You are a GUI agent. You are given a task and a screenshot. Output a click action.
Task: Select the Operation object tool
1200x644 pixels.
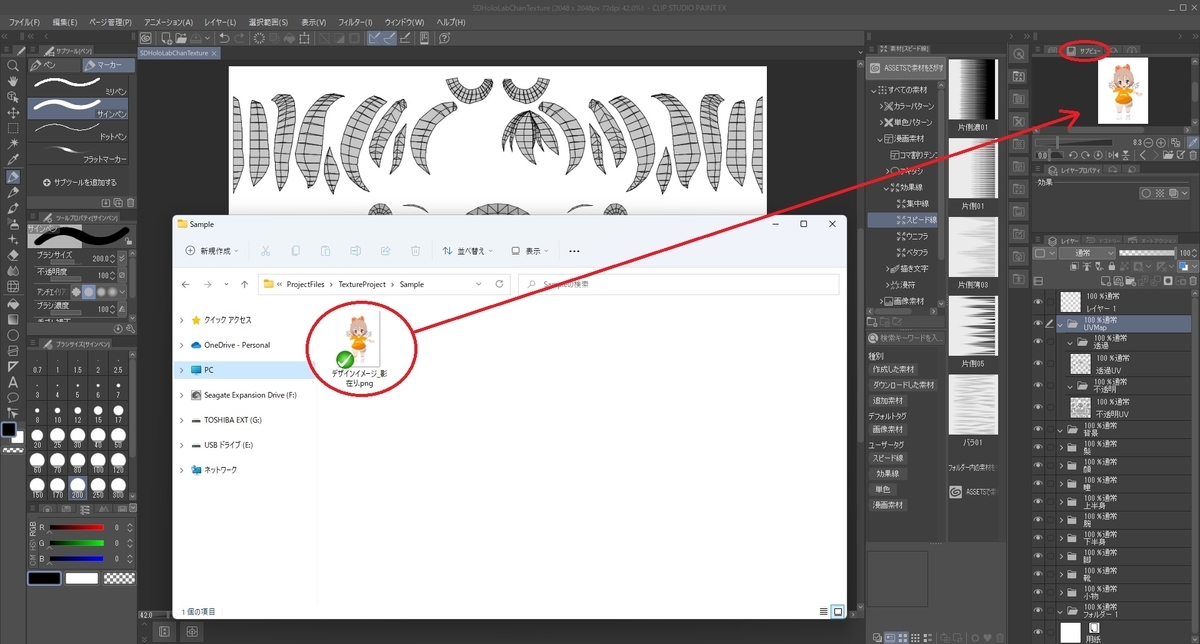coord(13,97)
